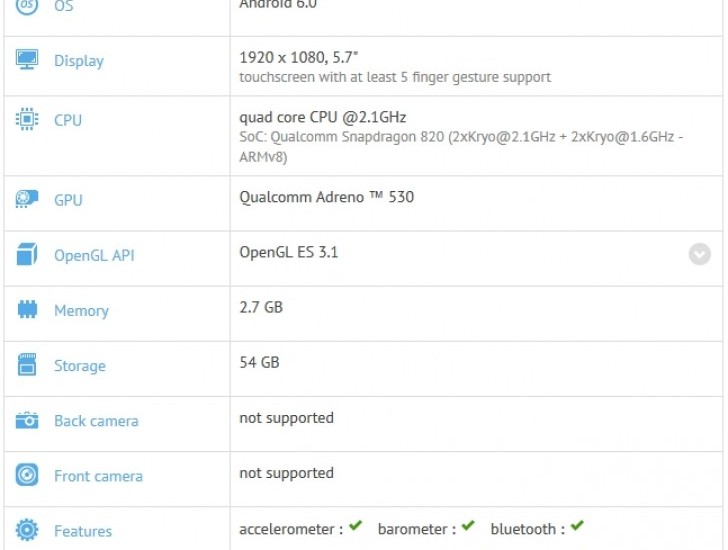
Task: Click the Back camera icon
Action: [x=27, y=421]
